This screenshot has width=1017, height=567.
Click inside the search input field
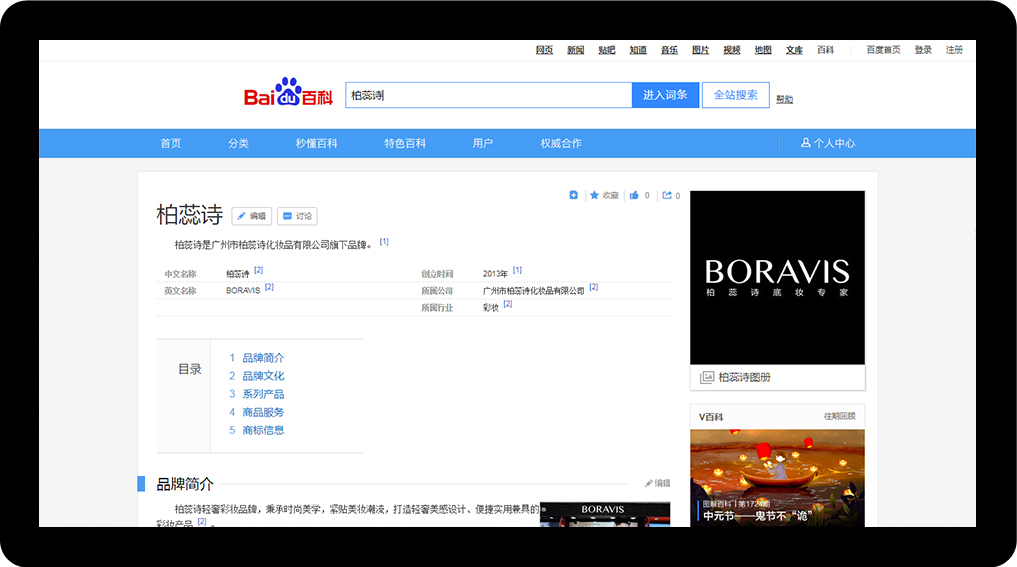[488, 95]
